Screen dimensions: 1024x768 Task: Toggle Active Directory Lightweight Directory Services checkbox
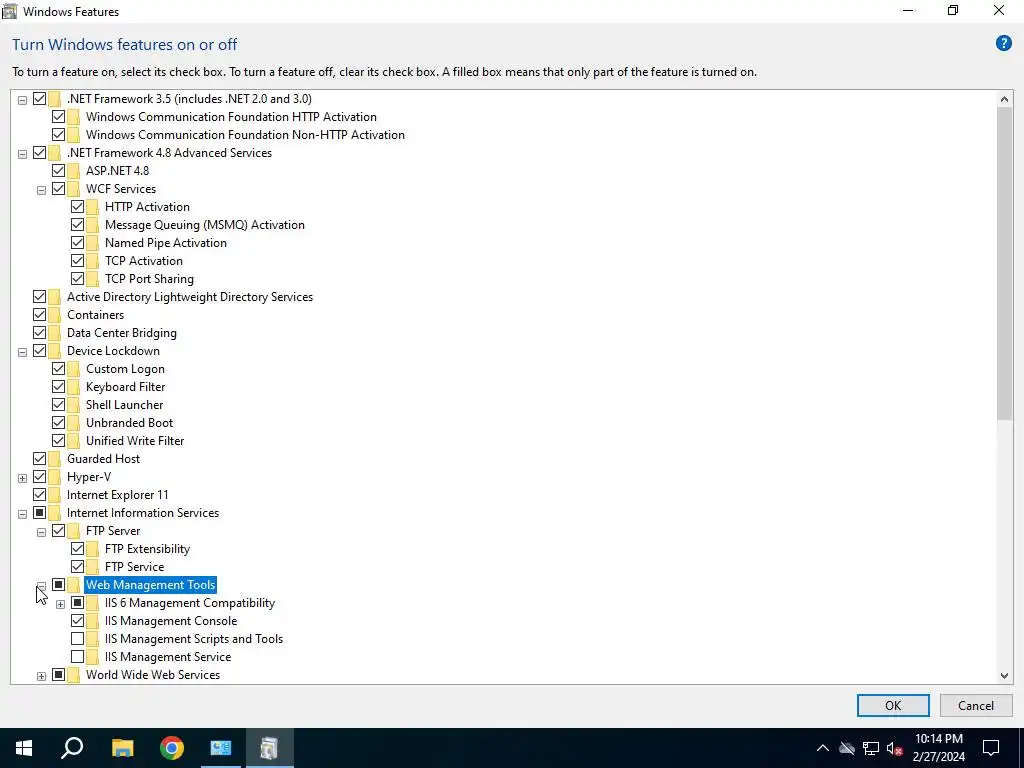click(x=39, y=297)
